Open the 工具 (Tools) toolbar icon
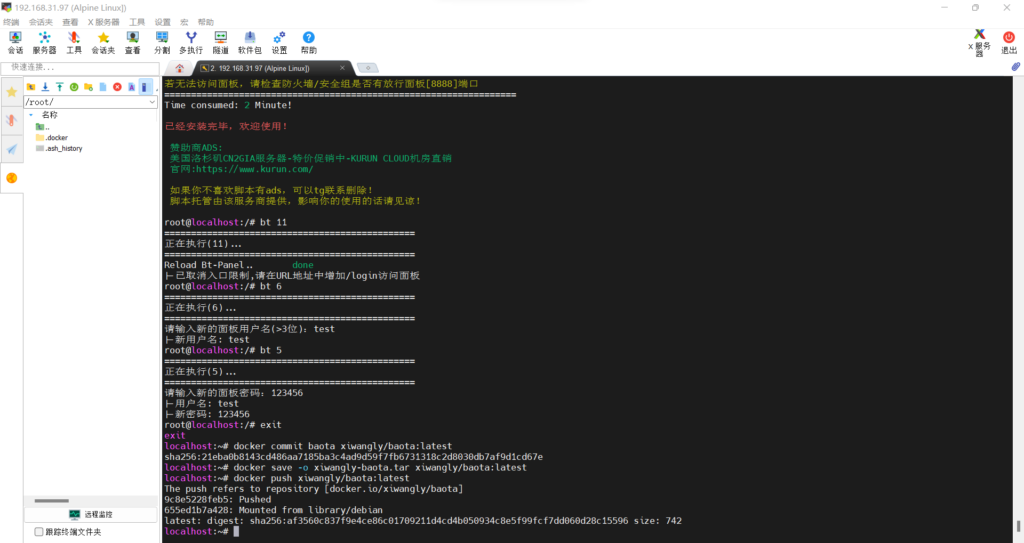This screenshot has height=543, width=1024. (x=74, y=42)
